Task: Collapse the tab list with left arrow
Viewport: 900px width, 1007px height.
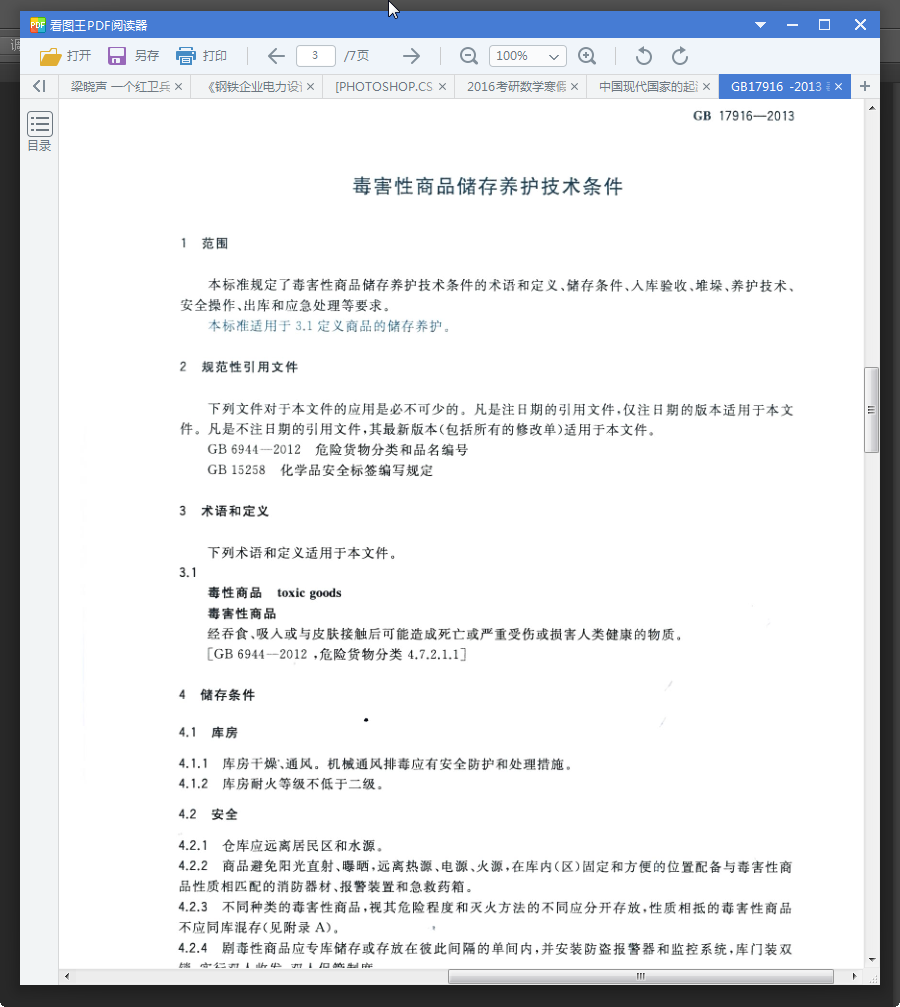Action: [x=39, y=86]
